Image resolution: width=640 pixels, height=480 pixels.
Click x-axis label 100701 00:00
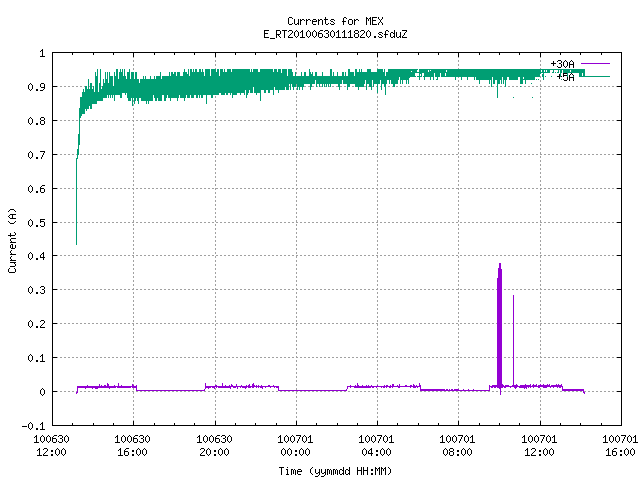tap(295, 446)
